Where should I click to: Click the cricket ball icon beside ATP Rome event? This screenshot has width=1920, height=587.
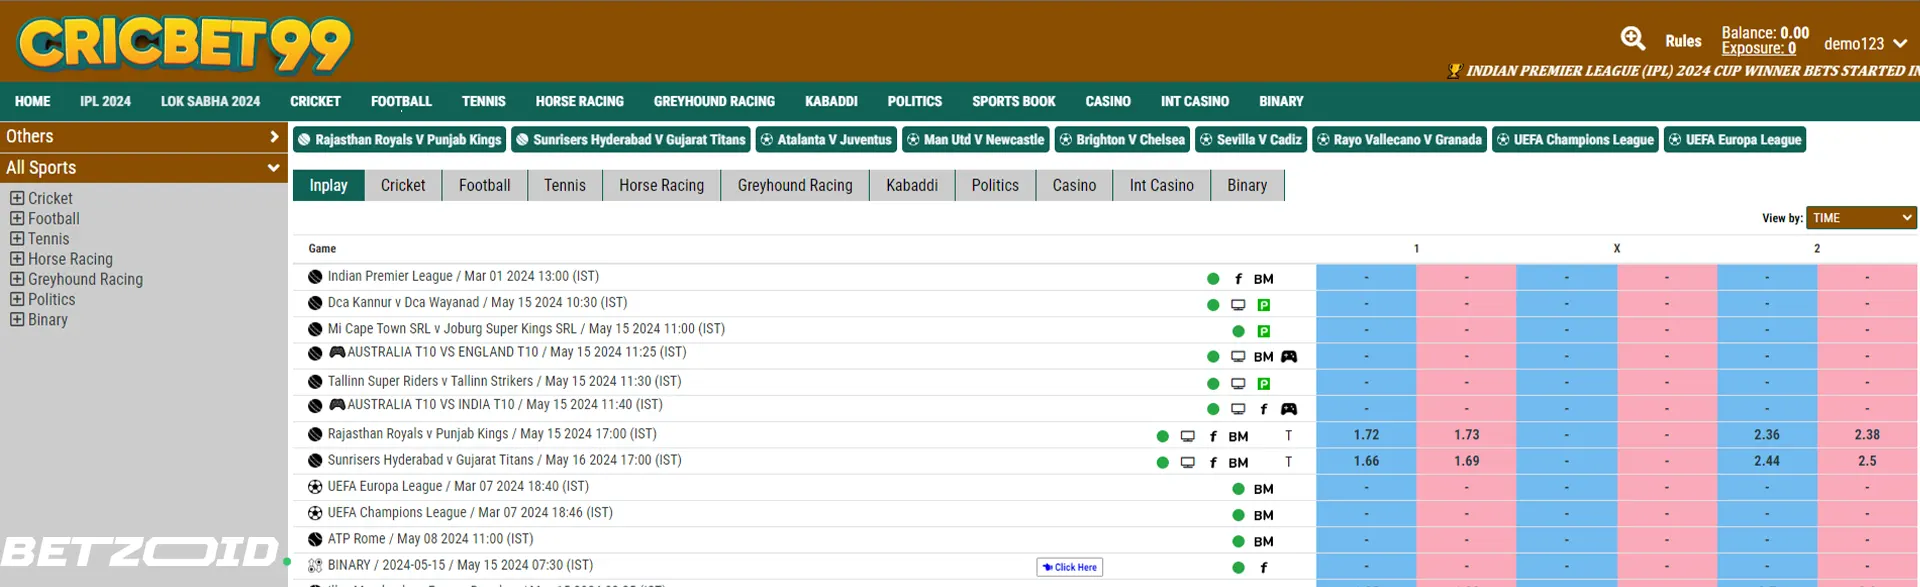pos(315,539)
